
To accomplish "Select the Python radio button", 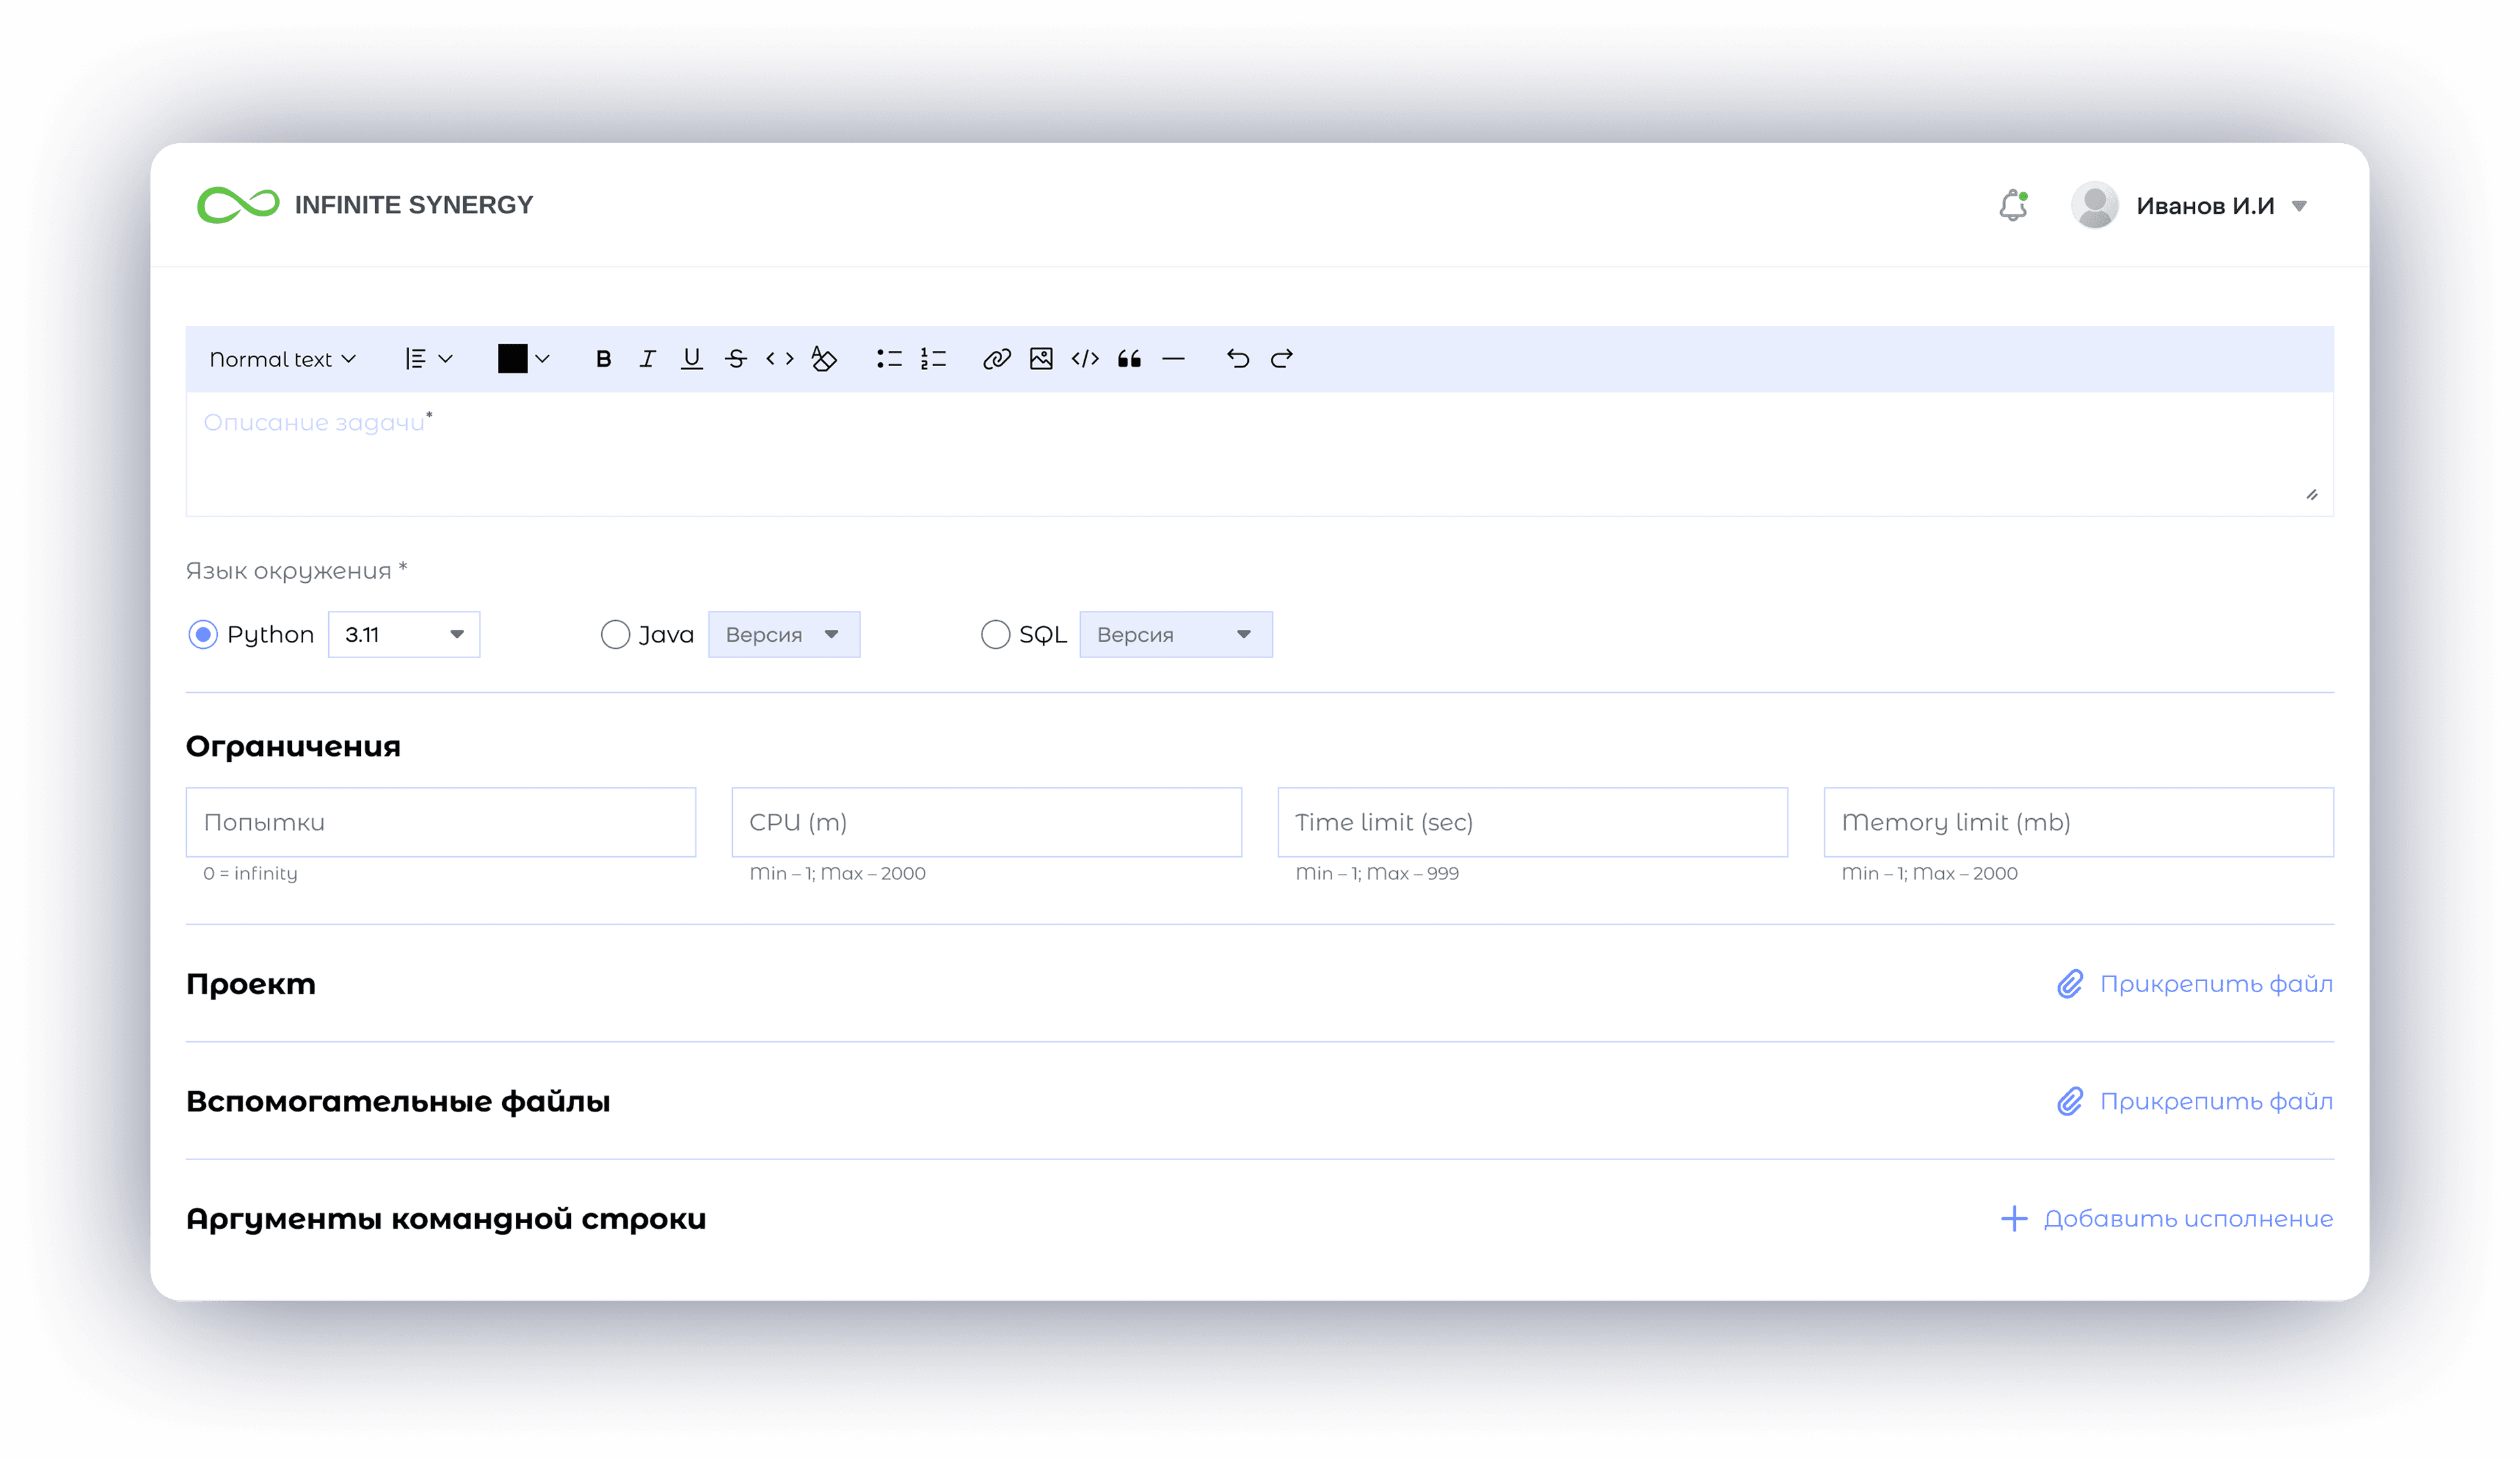I will pyautogui.click(x=203, y=634).
